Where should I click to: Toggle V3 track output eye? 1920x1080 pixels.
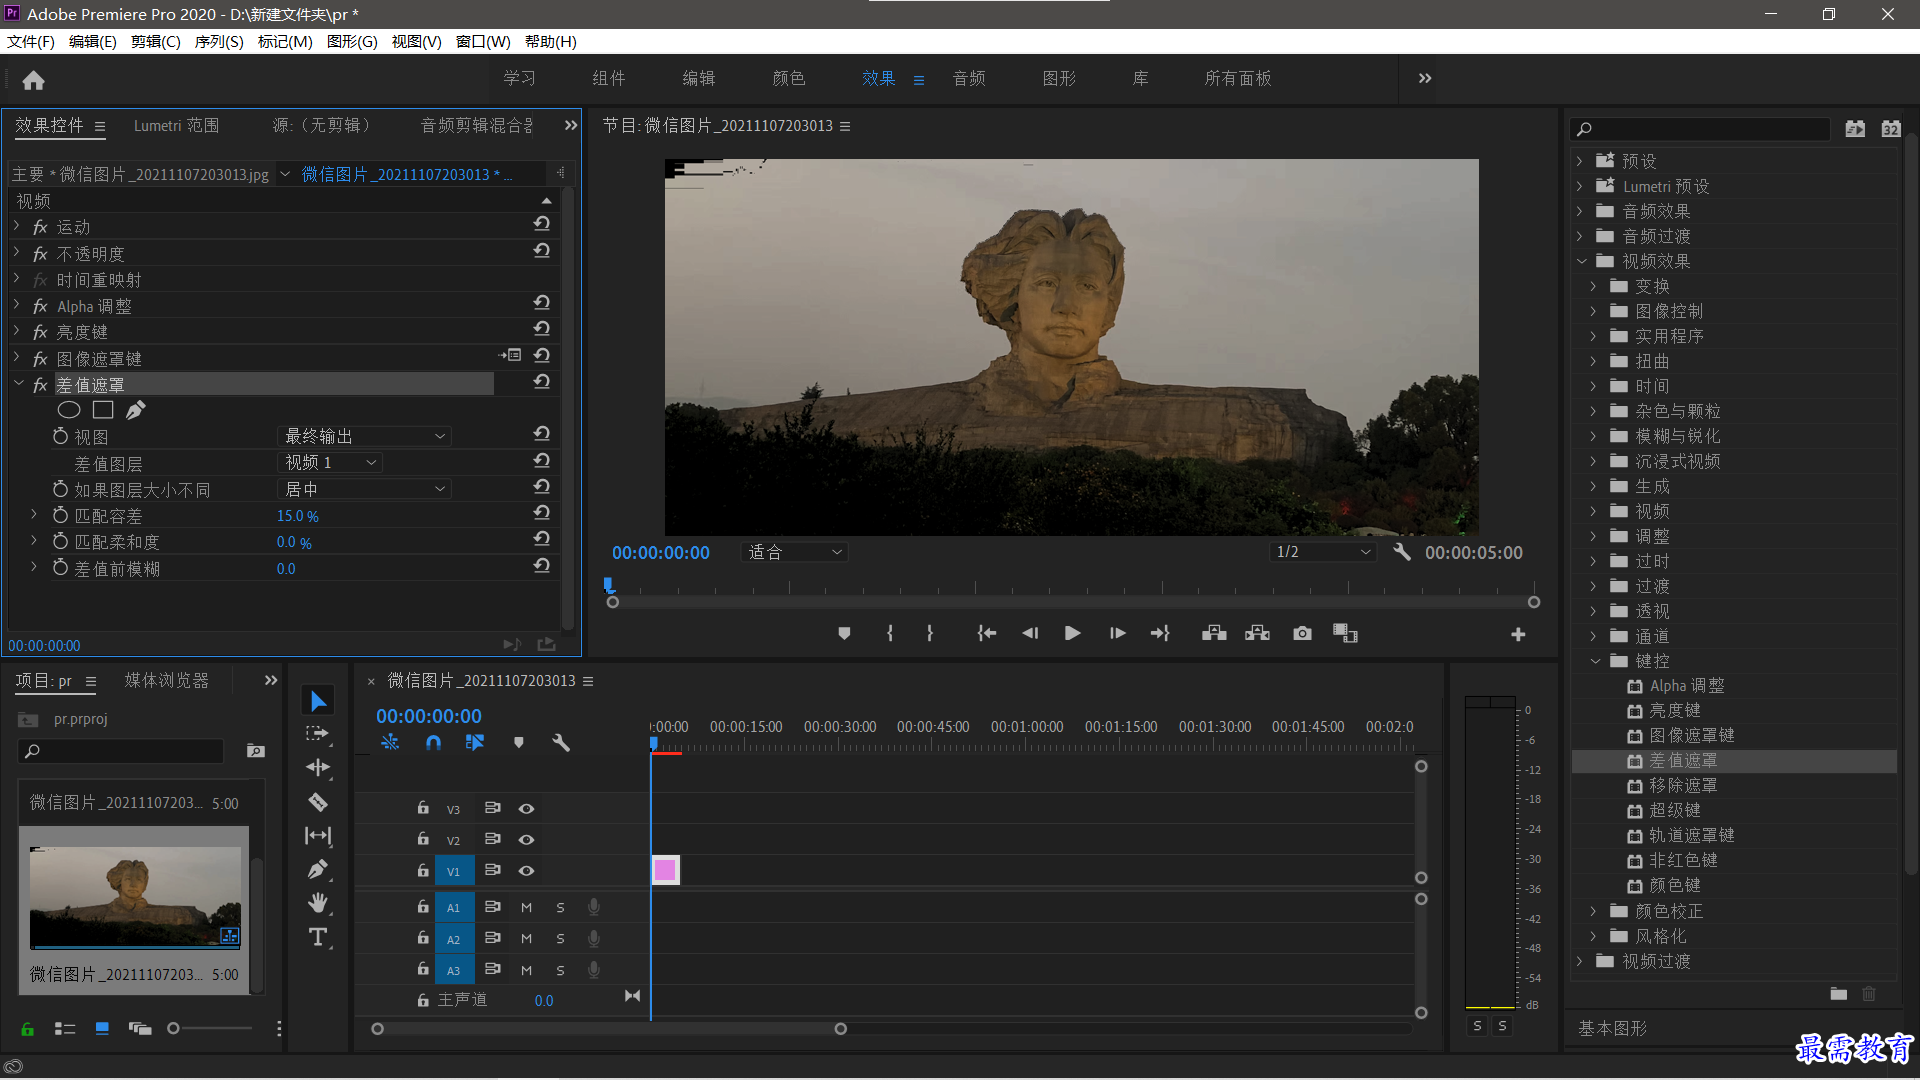pos(526,809)
